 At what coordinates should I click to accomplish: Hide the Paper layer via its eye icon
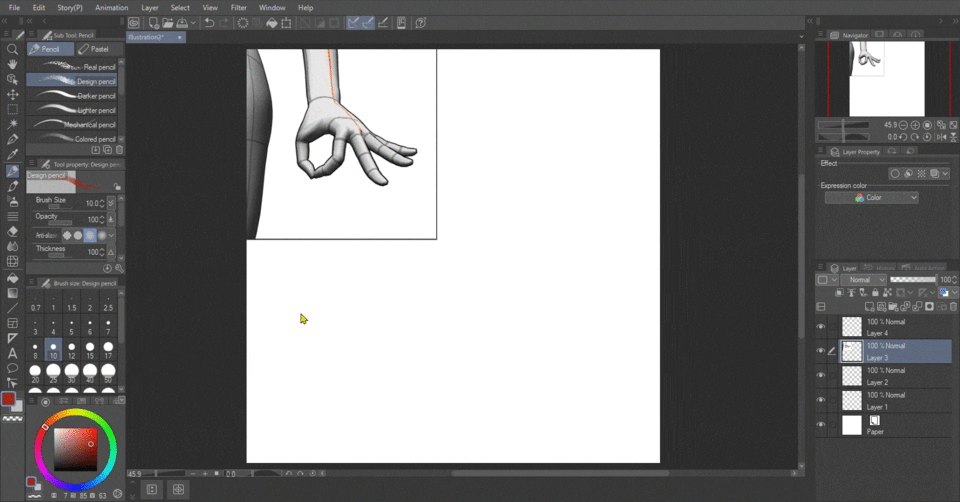pyautogui.click(x=821, y=425)
